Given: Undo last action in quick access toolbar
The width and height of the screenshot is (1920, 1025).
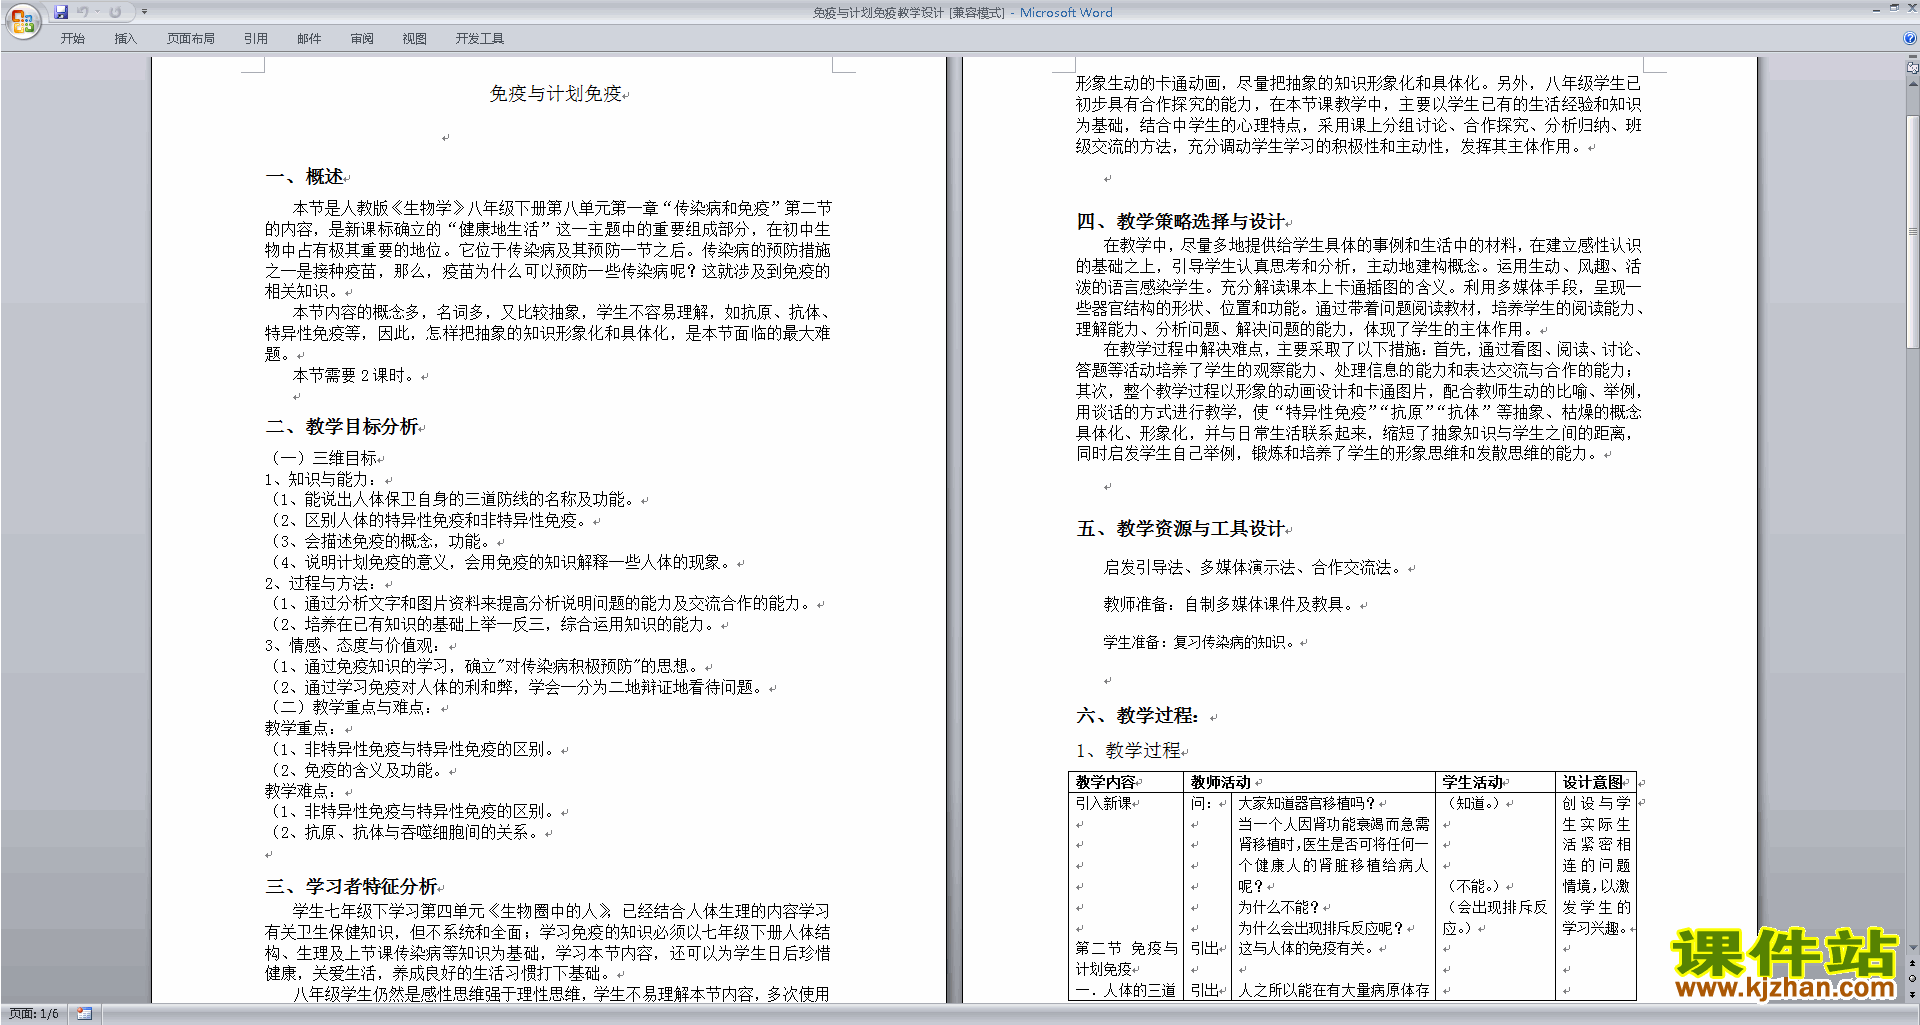Looking at the screenshot, I should tap(83, 12).
